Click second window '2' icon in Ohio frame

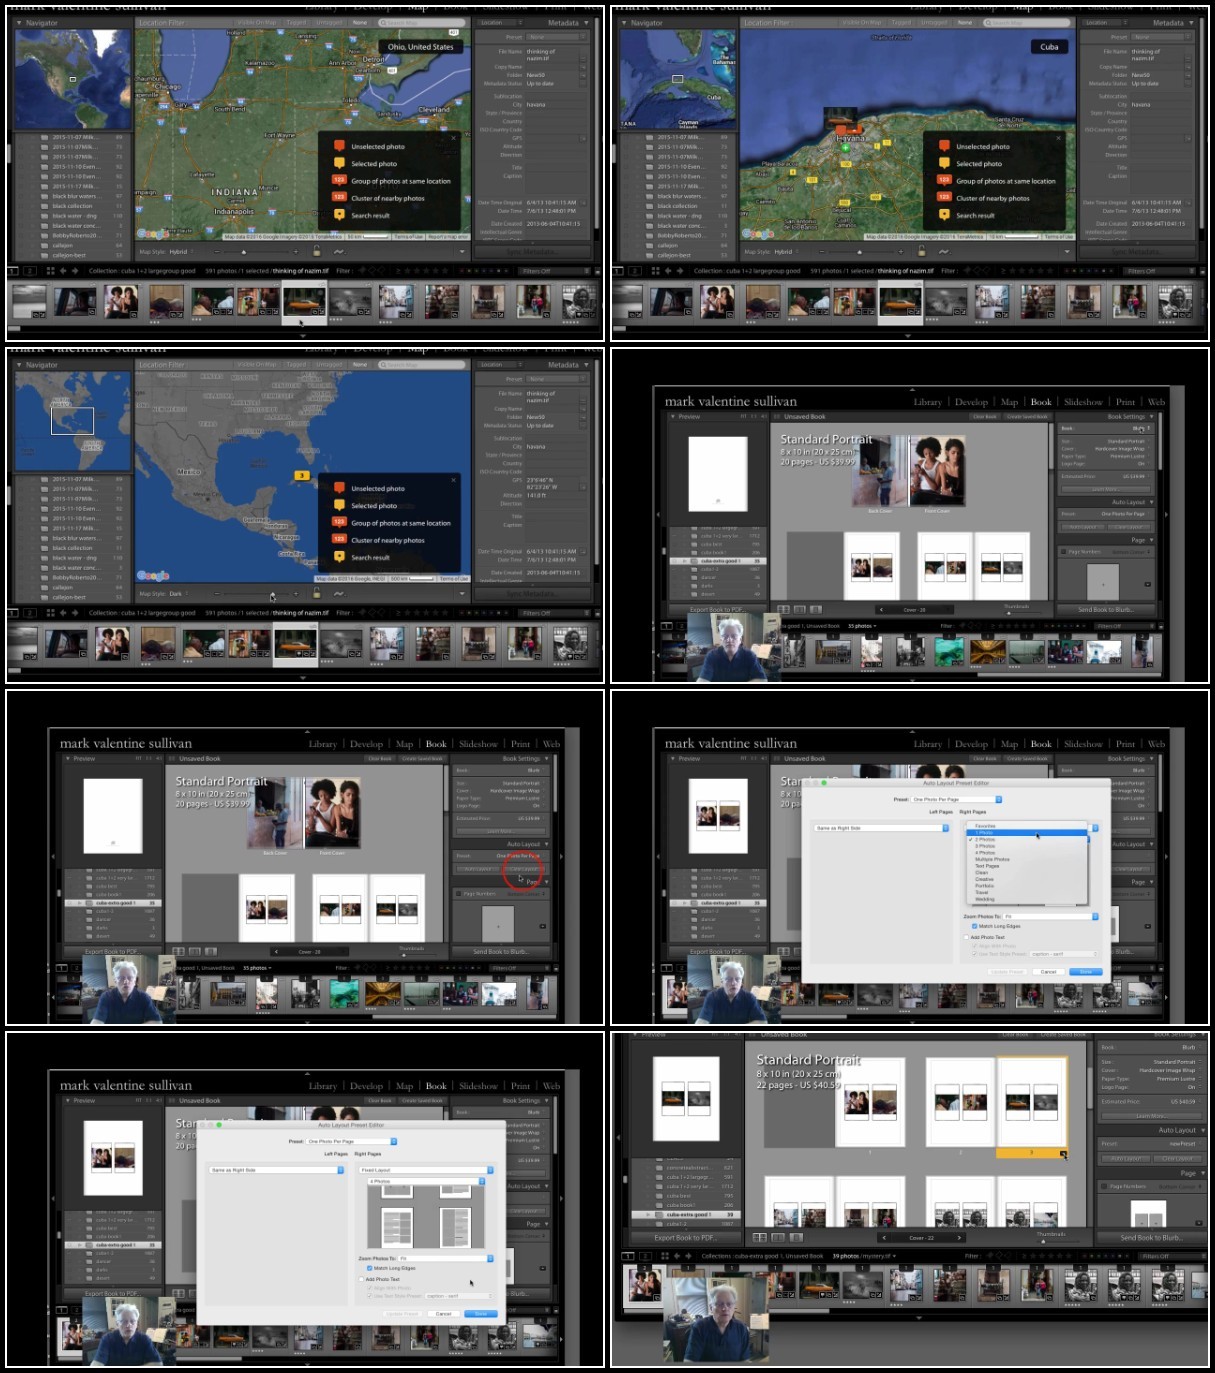click(30, 271)
